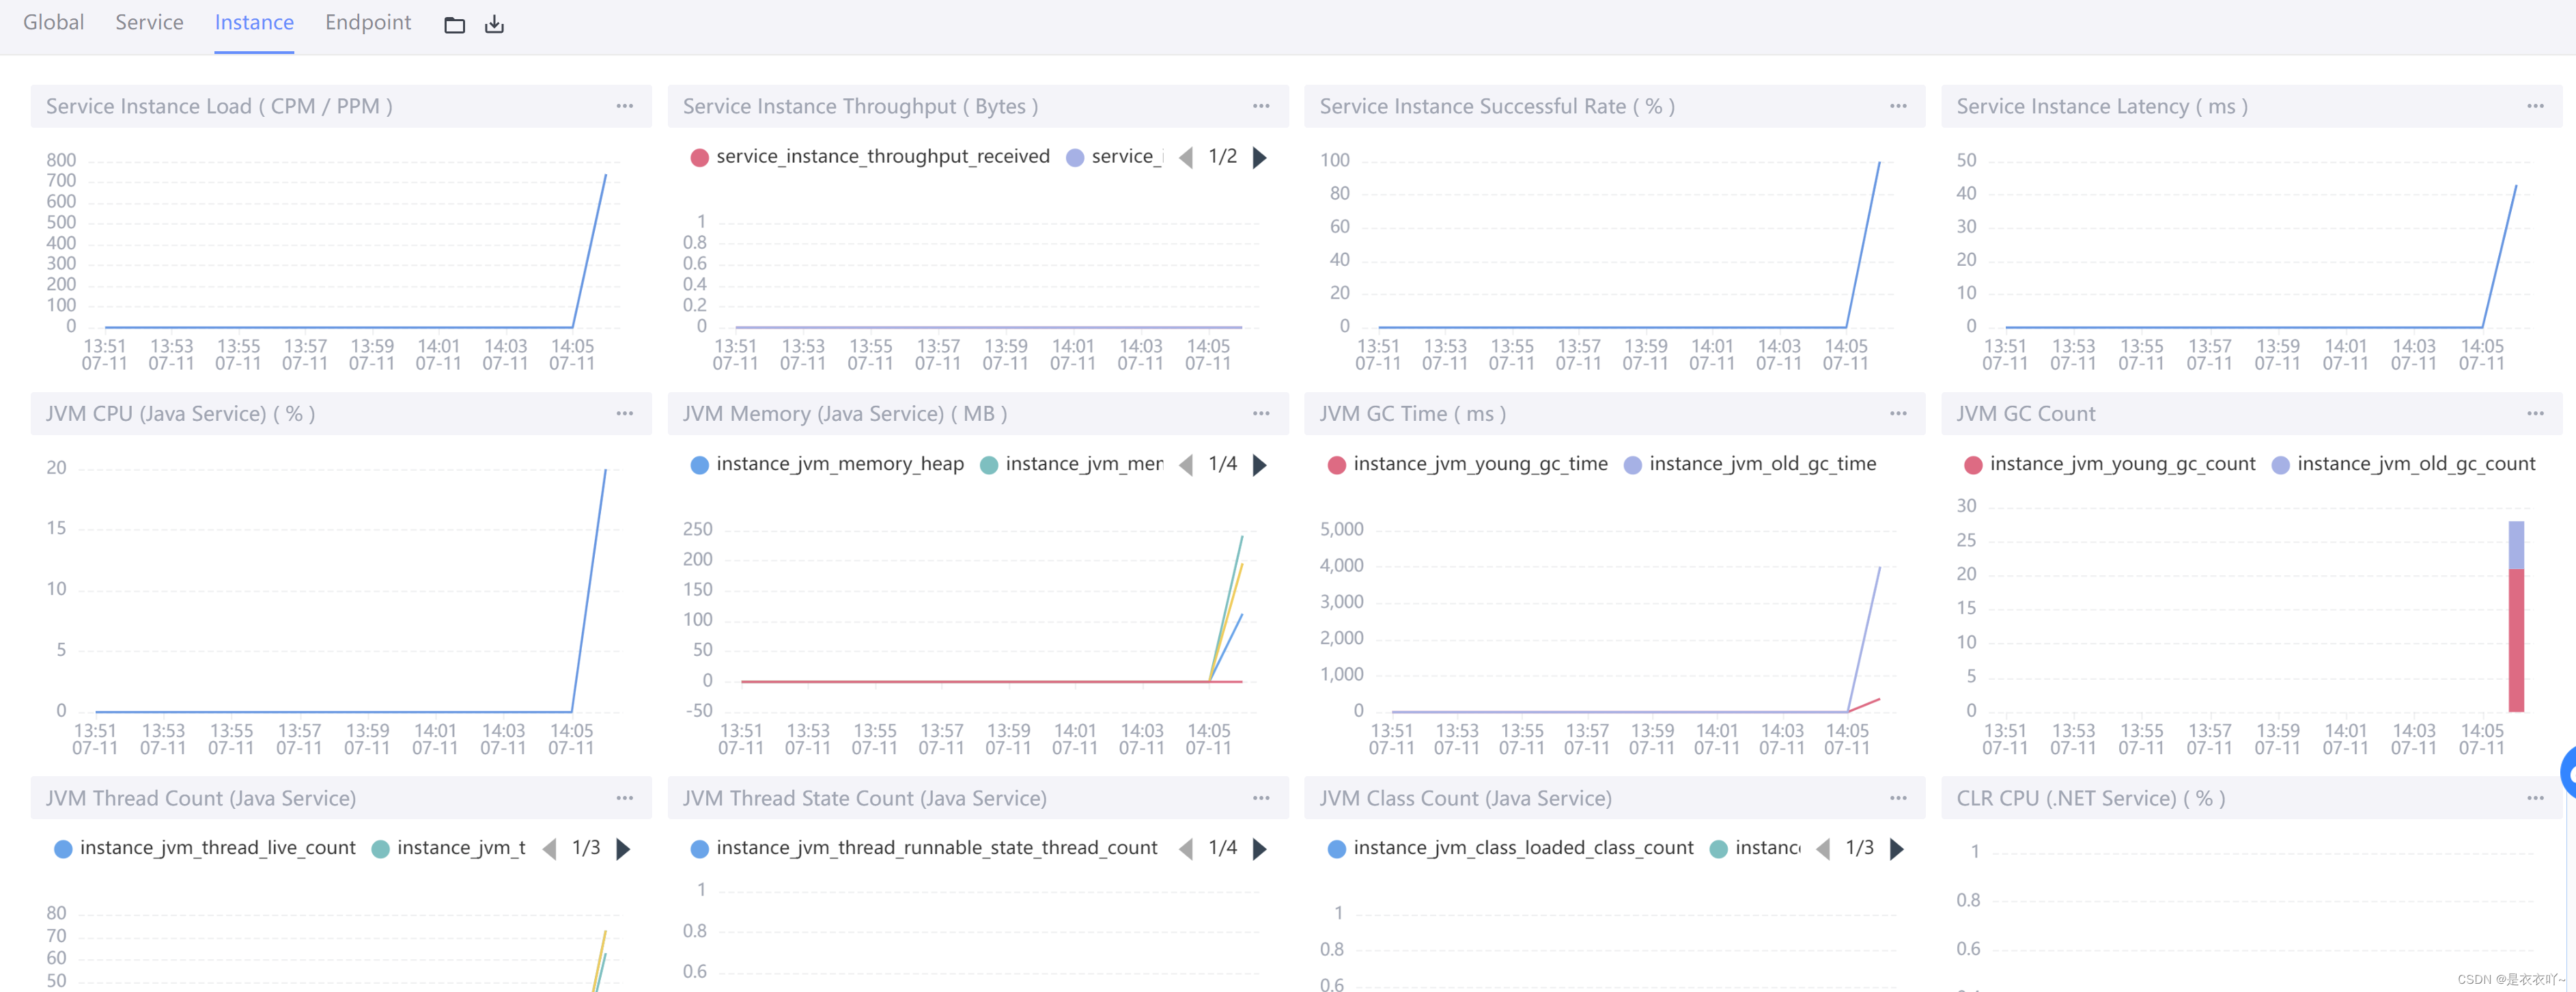Screen dimensions: 2576x992
Task: Go to previous legend page in JVM Memory chart
Action: point(1186,465)
